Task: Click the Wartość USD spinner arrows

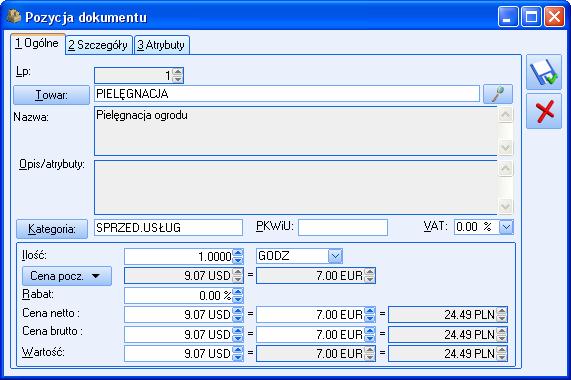Action: tap(237, 353)
